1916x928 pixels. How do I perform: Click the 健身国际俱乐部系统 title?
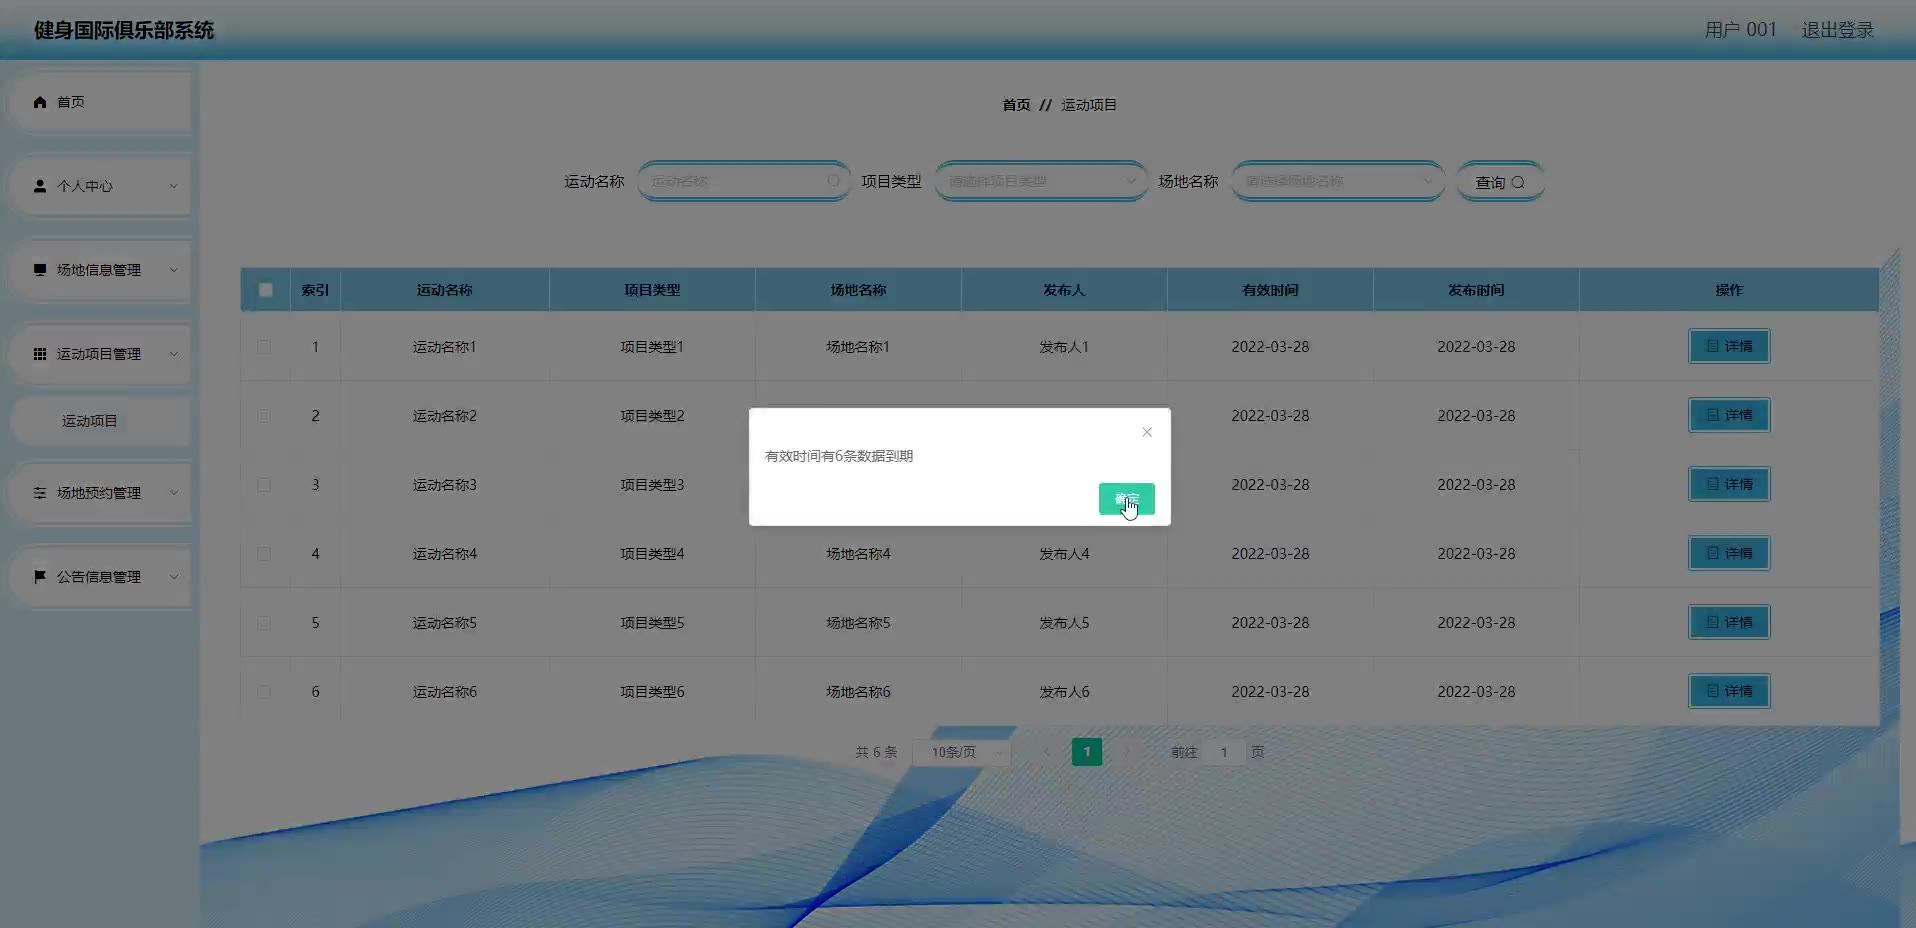[x=124, y=30]
